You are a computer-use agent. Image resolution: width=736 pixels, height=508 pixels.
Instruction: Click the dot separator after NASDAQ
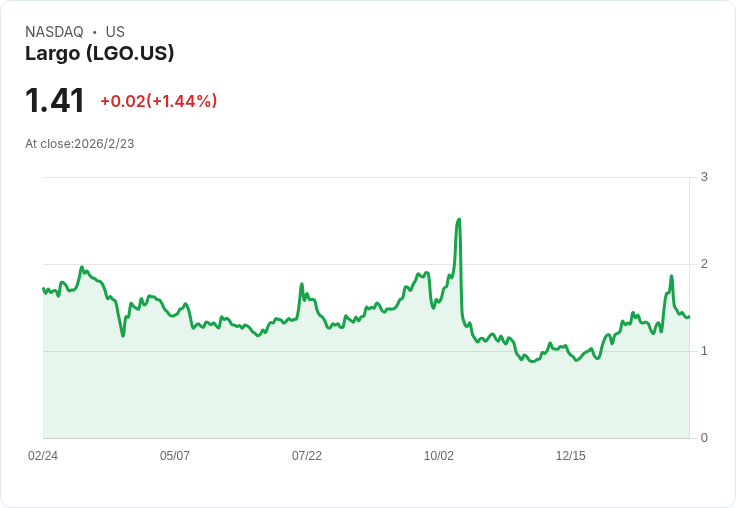click(x=94, y=32)
